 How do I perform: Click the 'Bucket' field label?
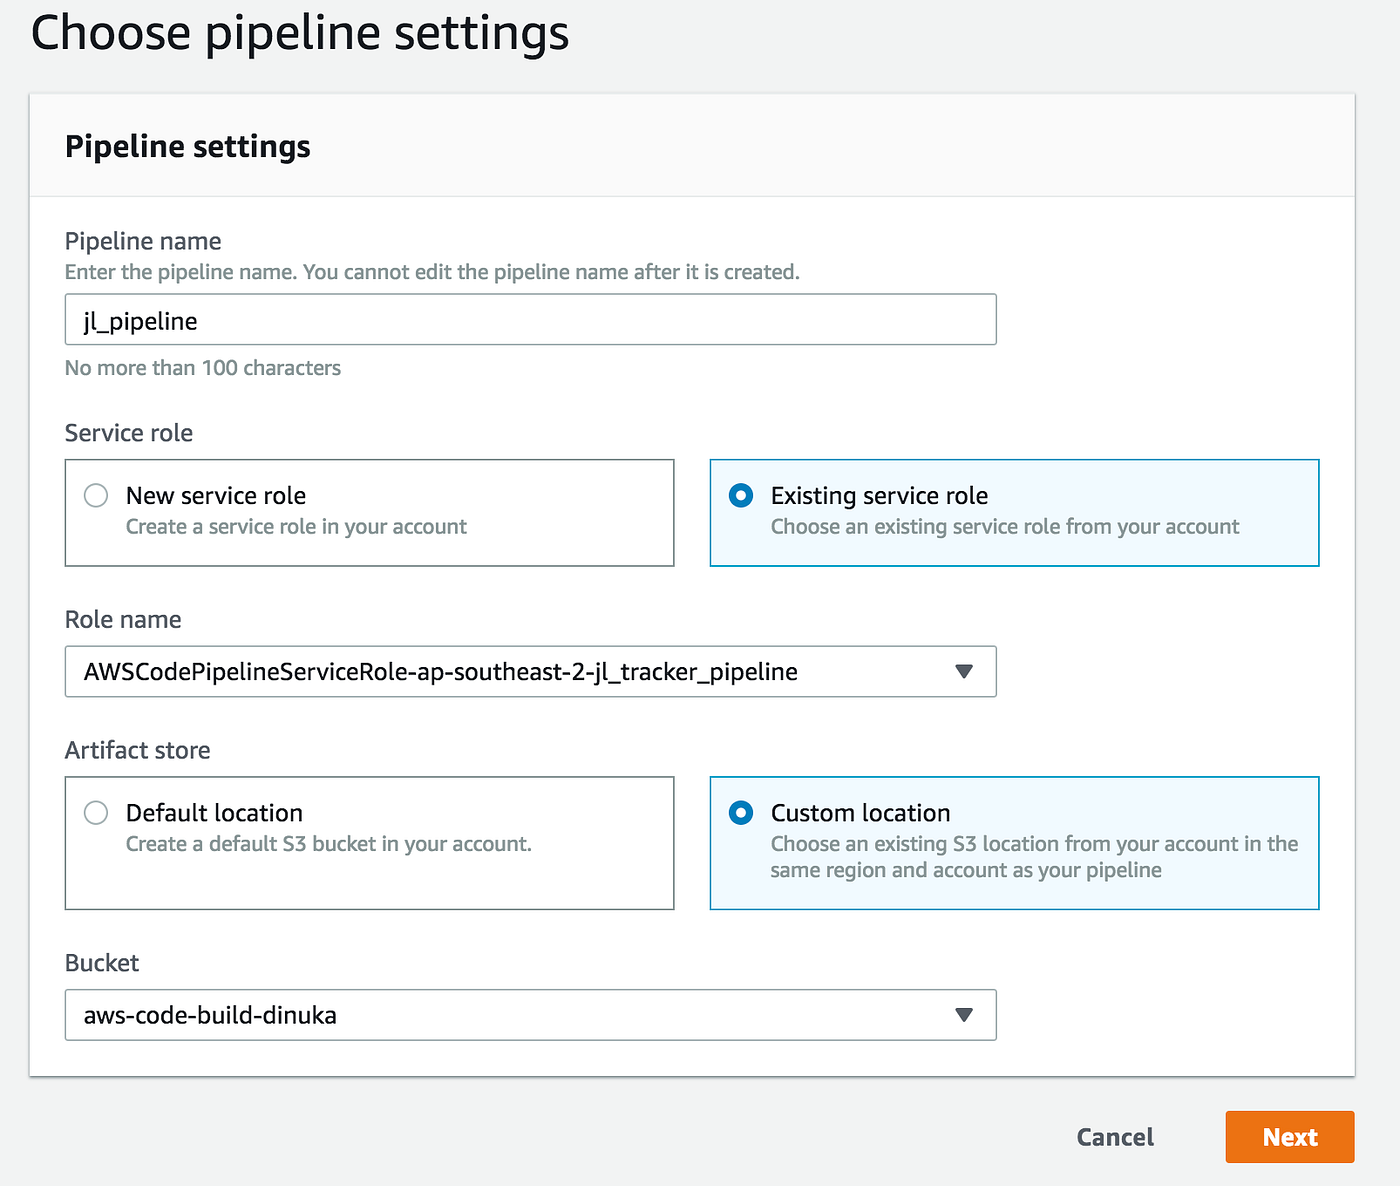[x=102, y=963]
